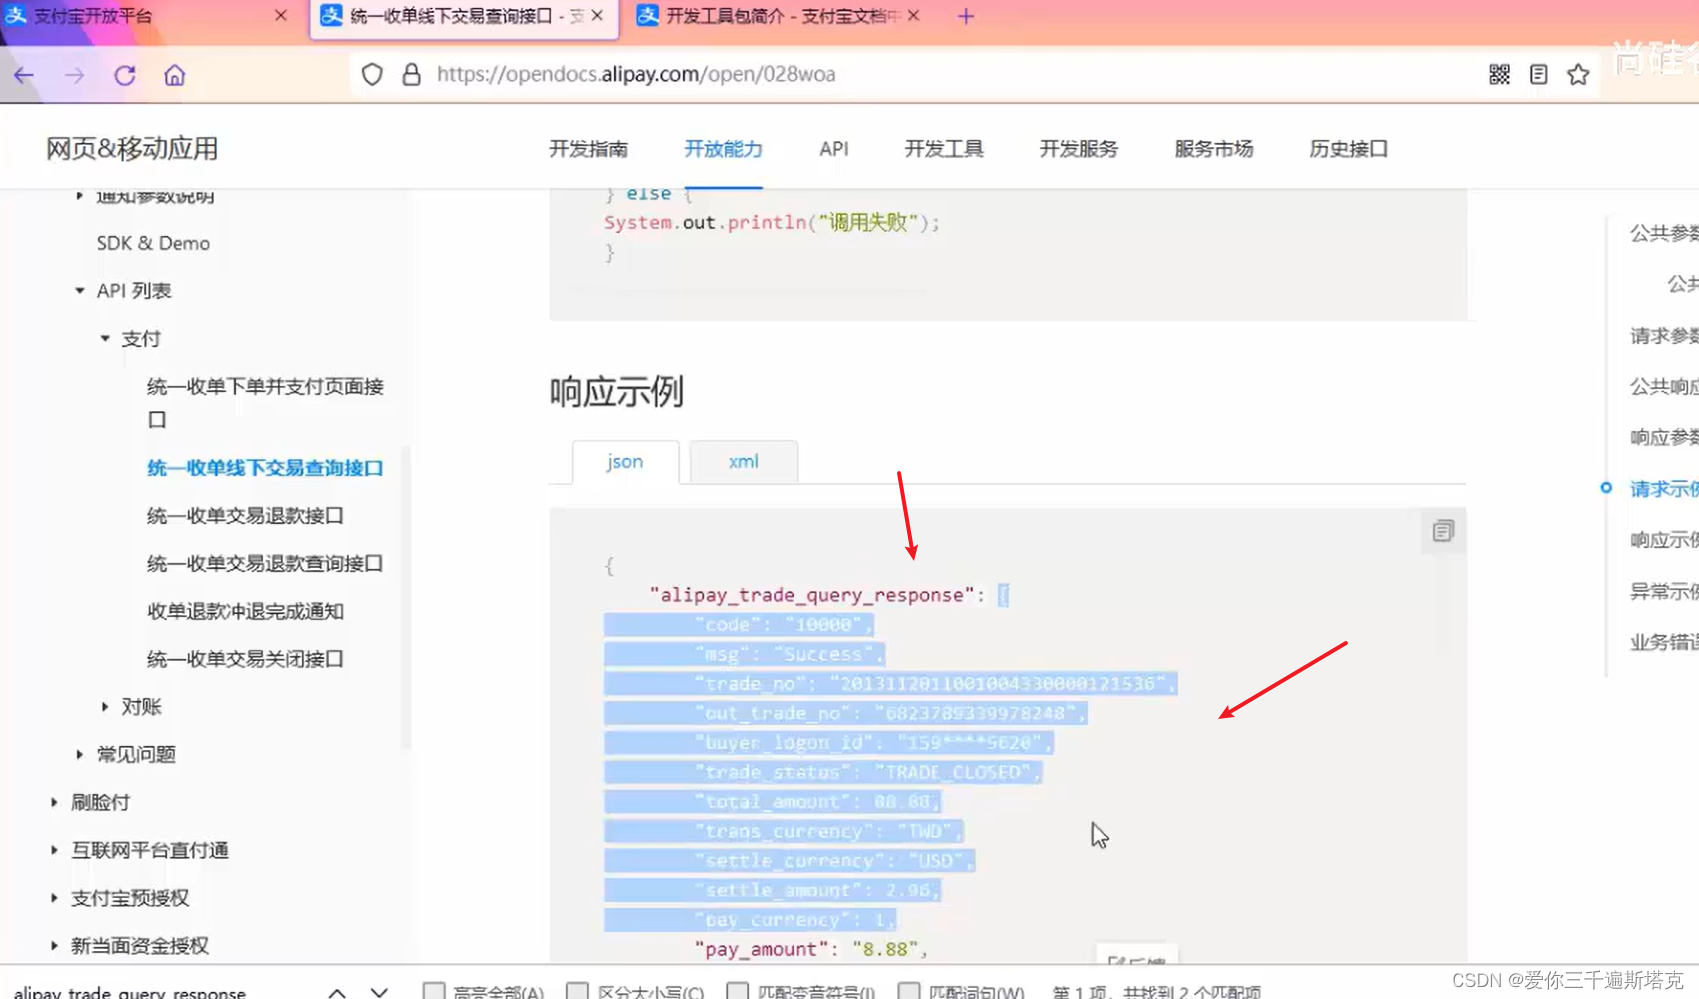Image resolution: width=1699 pixels, height=999 pixels.
Task: Open the 开发服务 nav menu
Action: coord(1079,149)
